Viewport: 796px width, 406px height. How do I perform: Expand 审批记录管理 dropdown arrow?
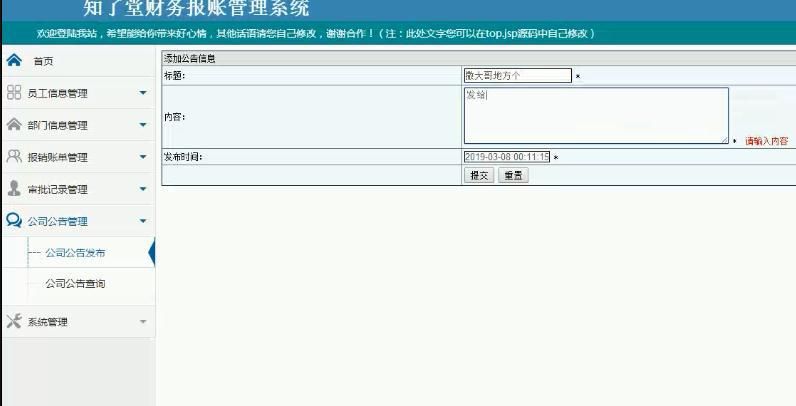click(x=143, y=189)
